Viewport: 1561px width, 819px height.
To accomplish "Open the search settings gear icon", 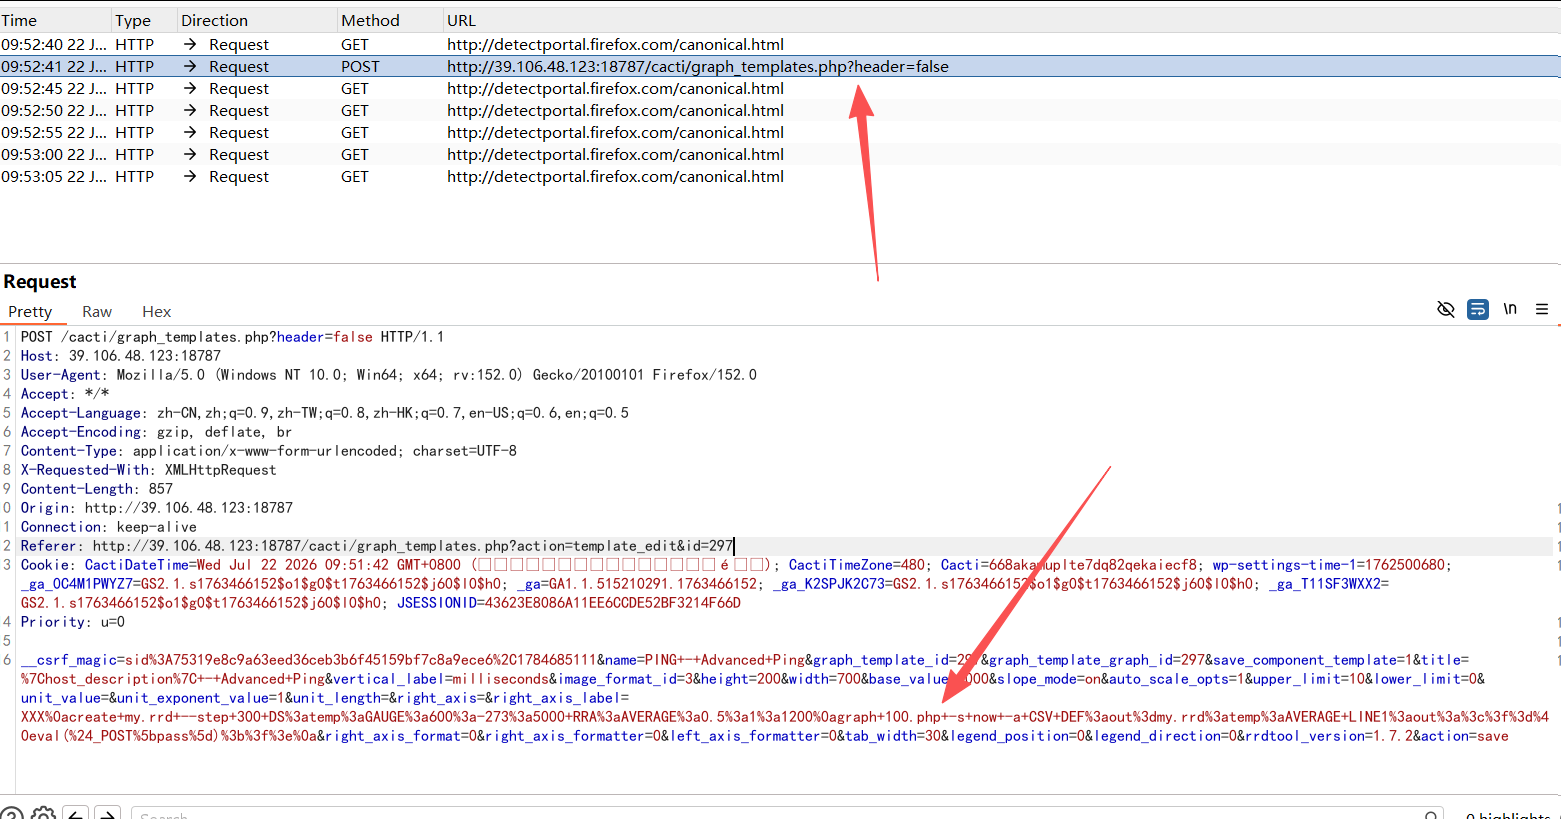I will [x=43, y=813].
